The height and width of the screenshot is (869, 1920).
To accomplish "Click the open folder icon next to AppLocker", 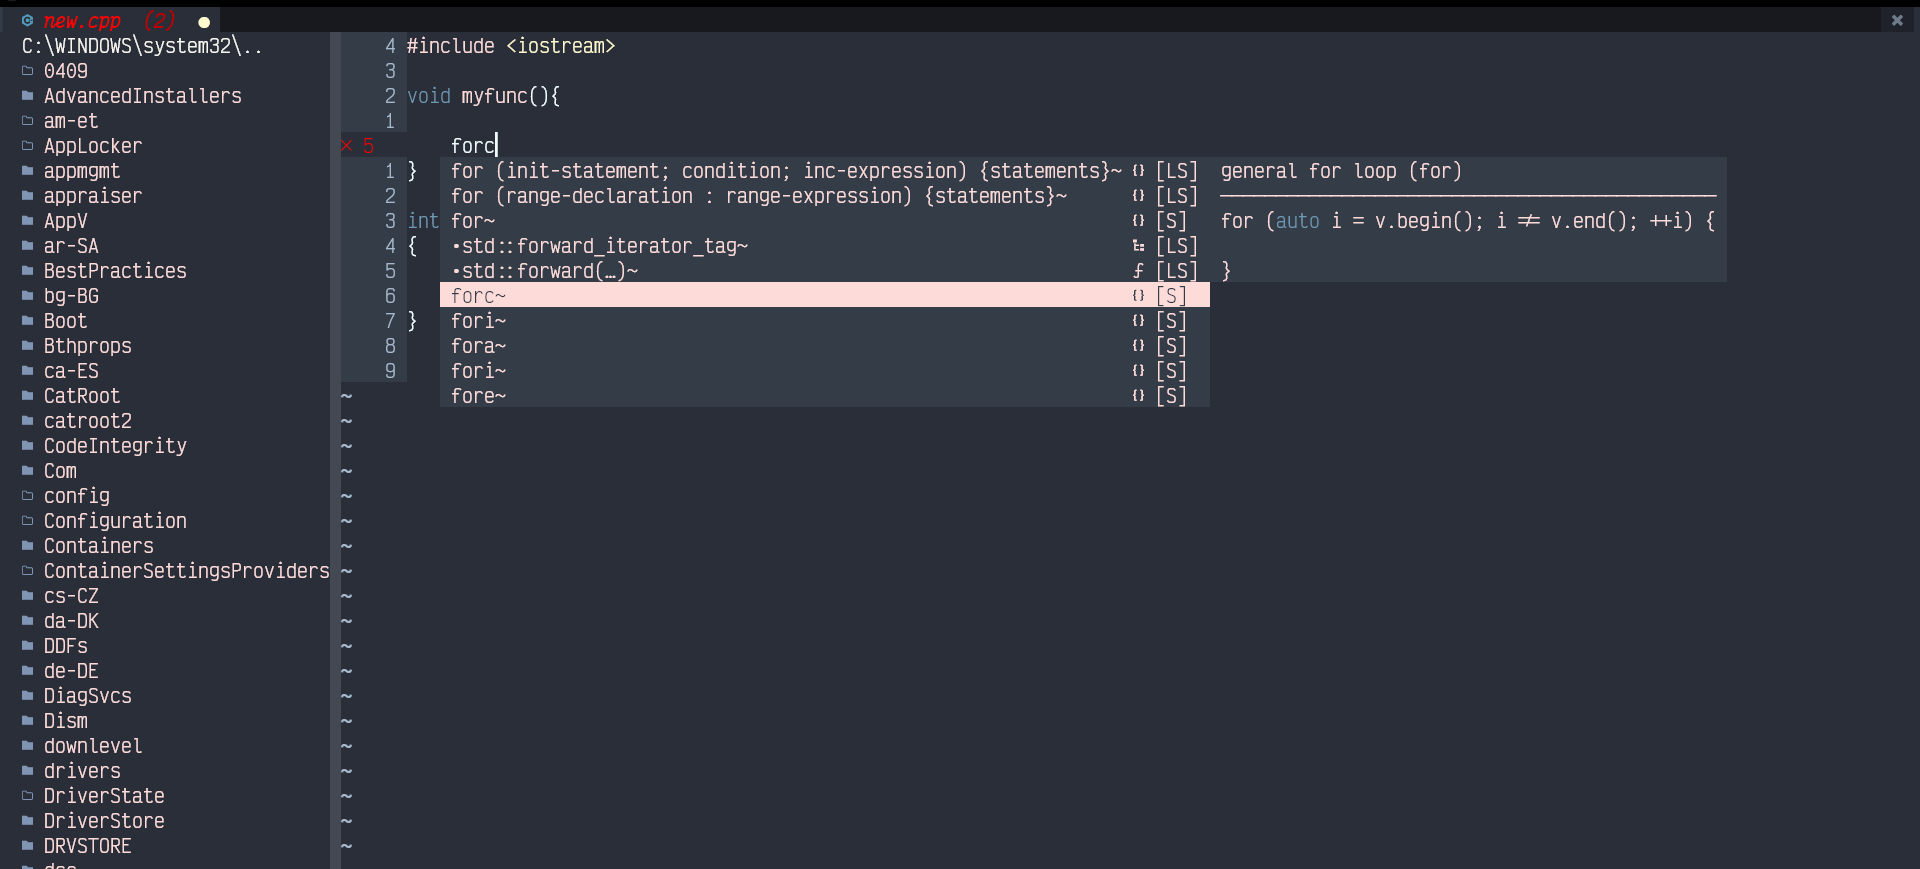I will [26, 146].
